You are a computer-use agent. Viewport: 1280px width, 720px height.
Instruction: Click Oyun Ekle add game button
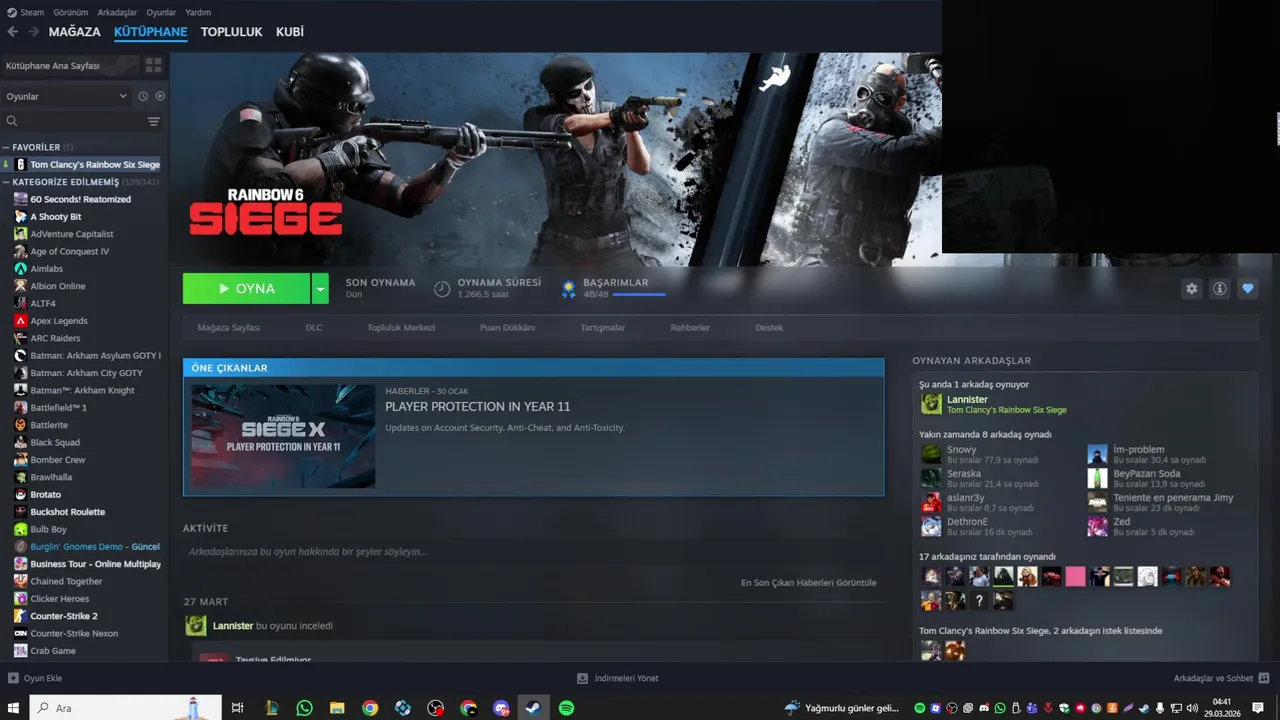coord(35,678)
